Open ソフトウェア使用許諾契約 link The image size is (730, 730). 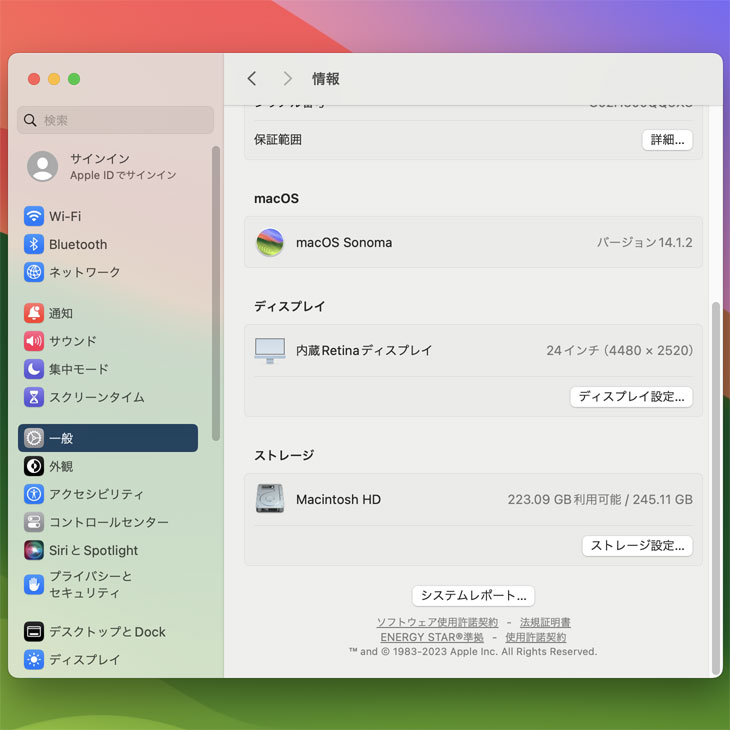[437, 622]
